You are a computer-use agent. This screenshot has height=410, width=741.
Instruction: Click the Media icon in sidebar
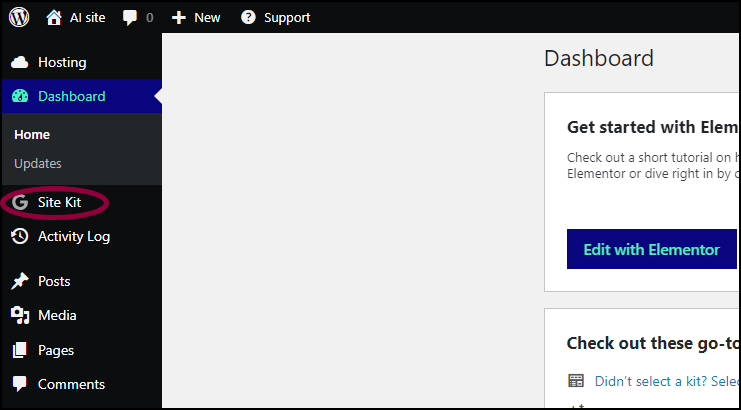(20, 316)
